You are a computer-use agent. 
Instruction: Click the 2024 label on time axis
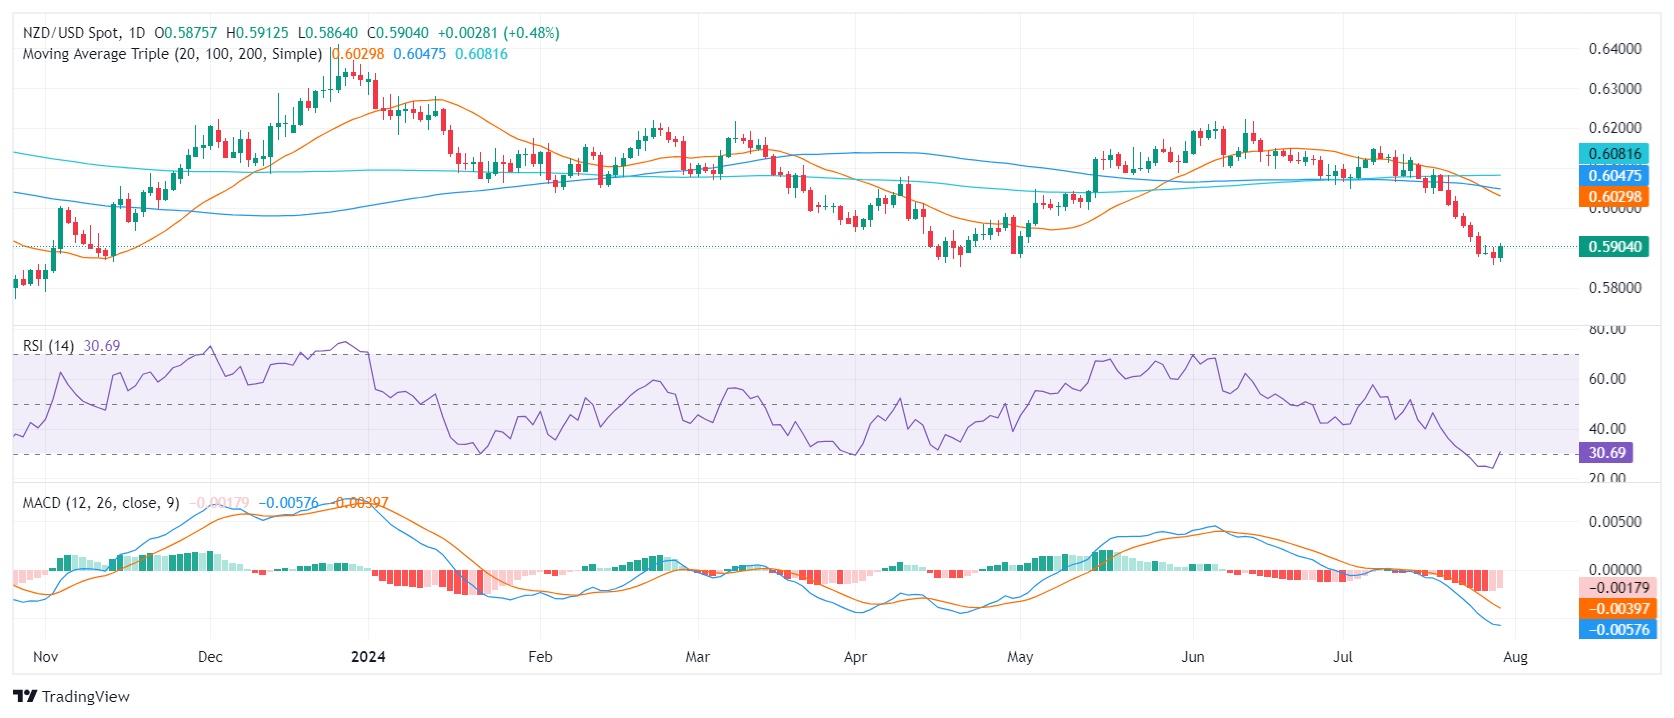(368, 657)
